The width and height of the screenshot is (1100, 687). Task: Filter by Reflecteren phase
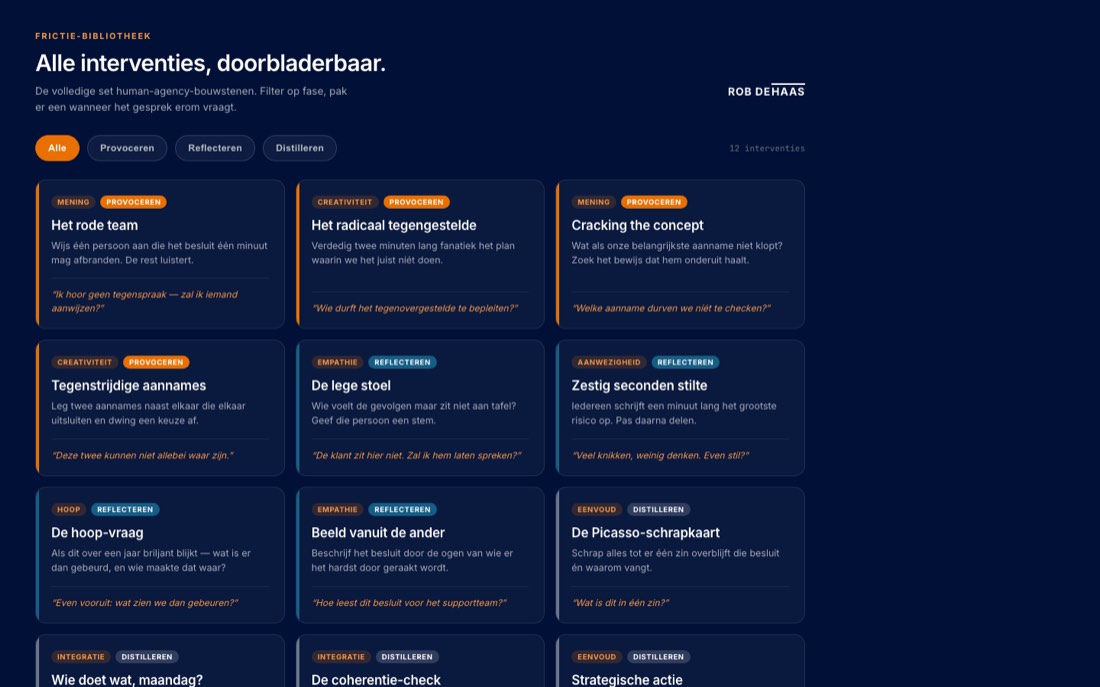pyautogui.click(x=215, y=148)
